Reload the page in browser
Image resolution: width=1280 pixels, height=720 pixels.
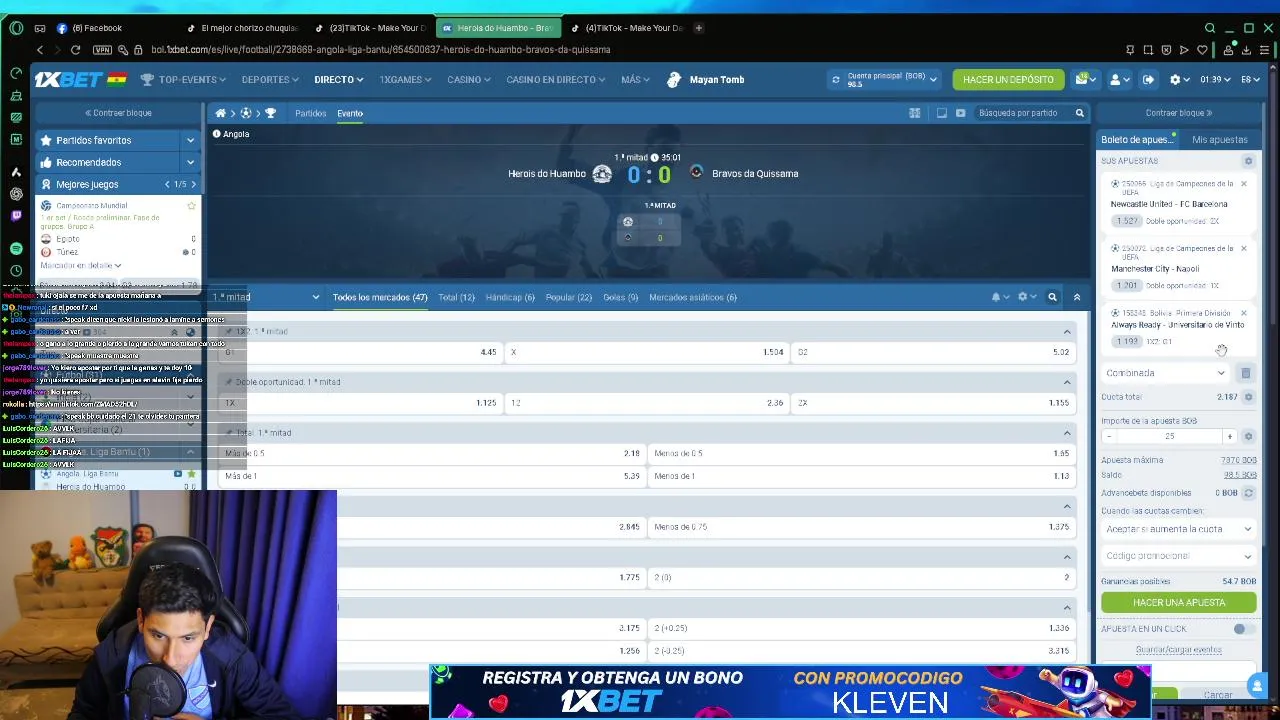click(75, 49)
